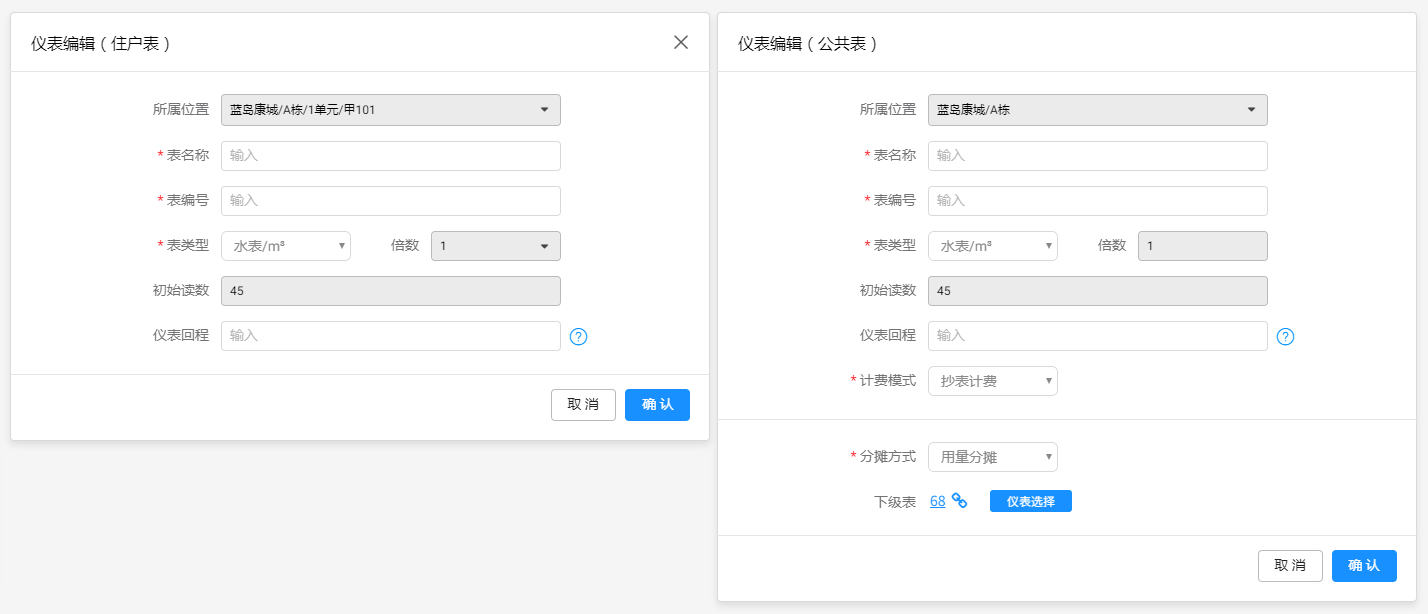Click help icon beside 公共表 仪表回程

[x=1285, y=337]
